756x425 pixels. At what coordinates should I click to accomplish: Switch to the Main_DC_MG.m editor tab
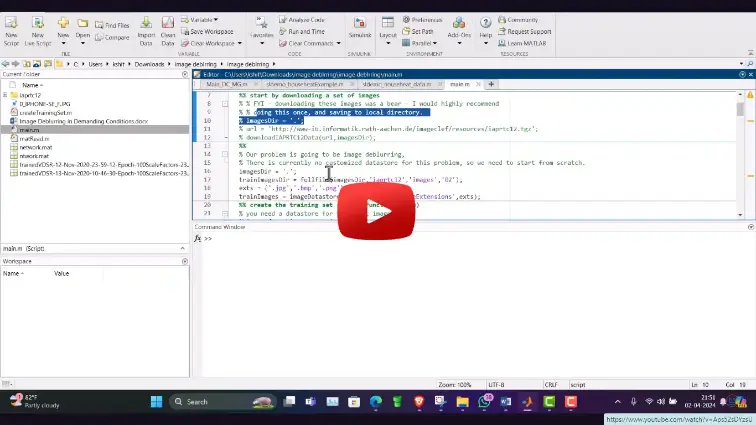[226, 85]
